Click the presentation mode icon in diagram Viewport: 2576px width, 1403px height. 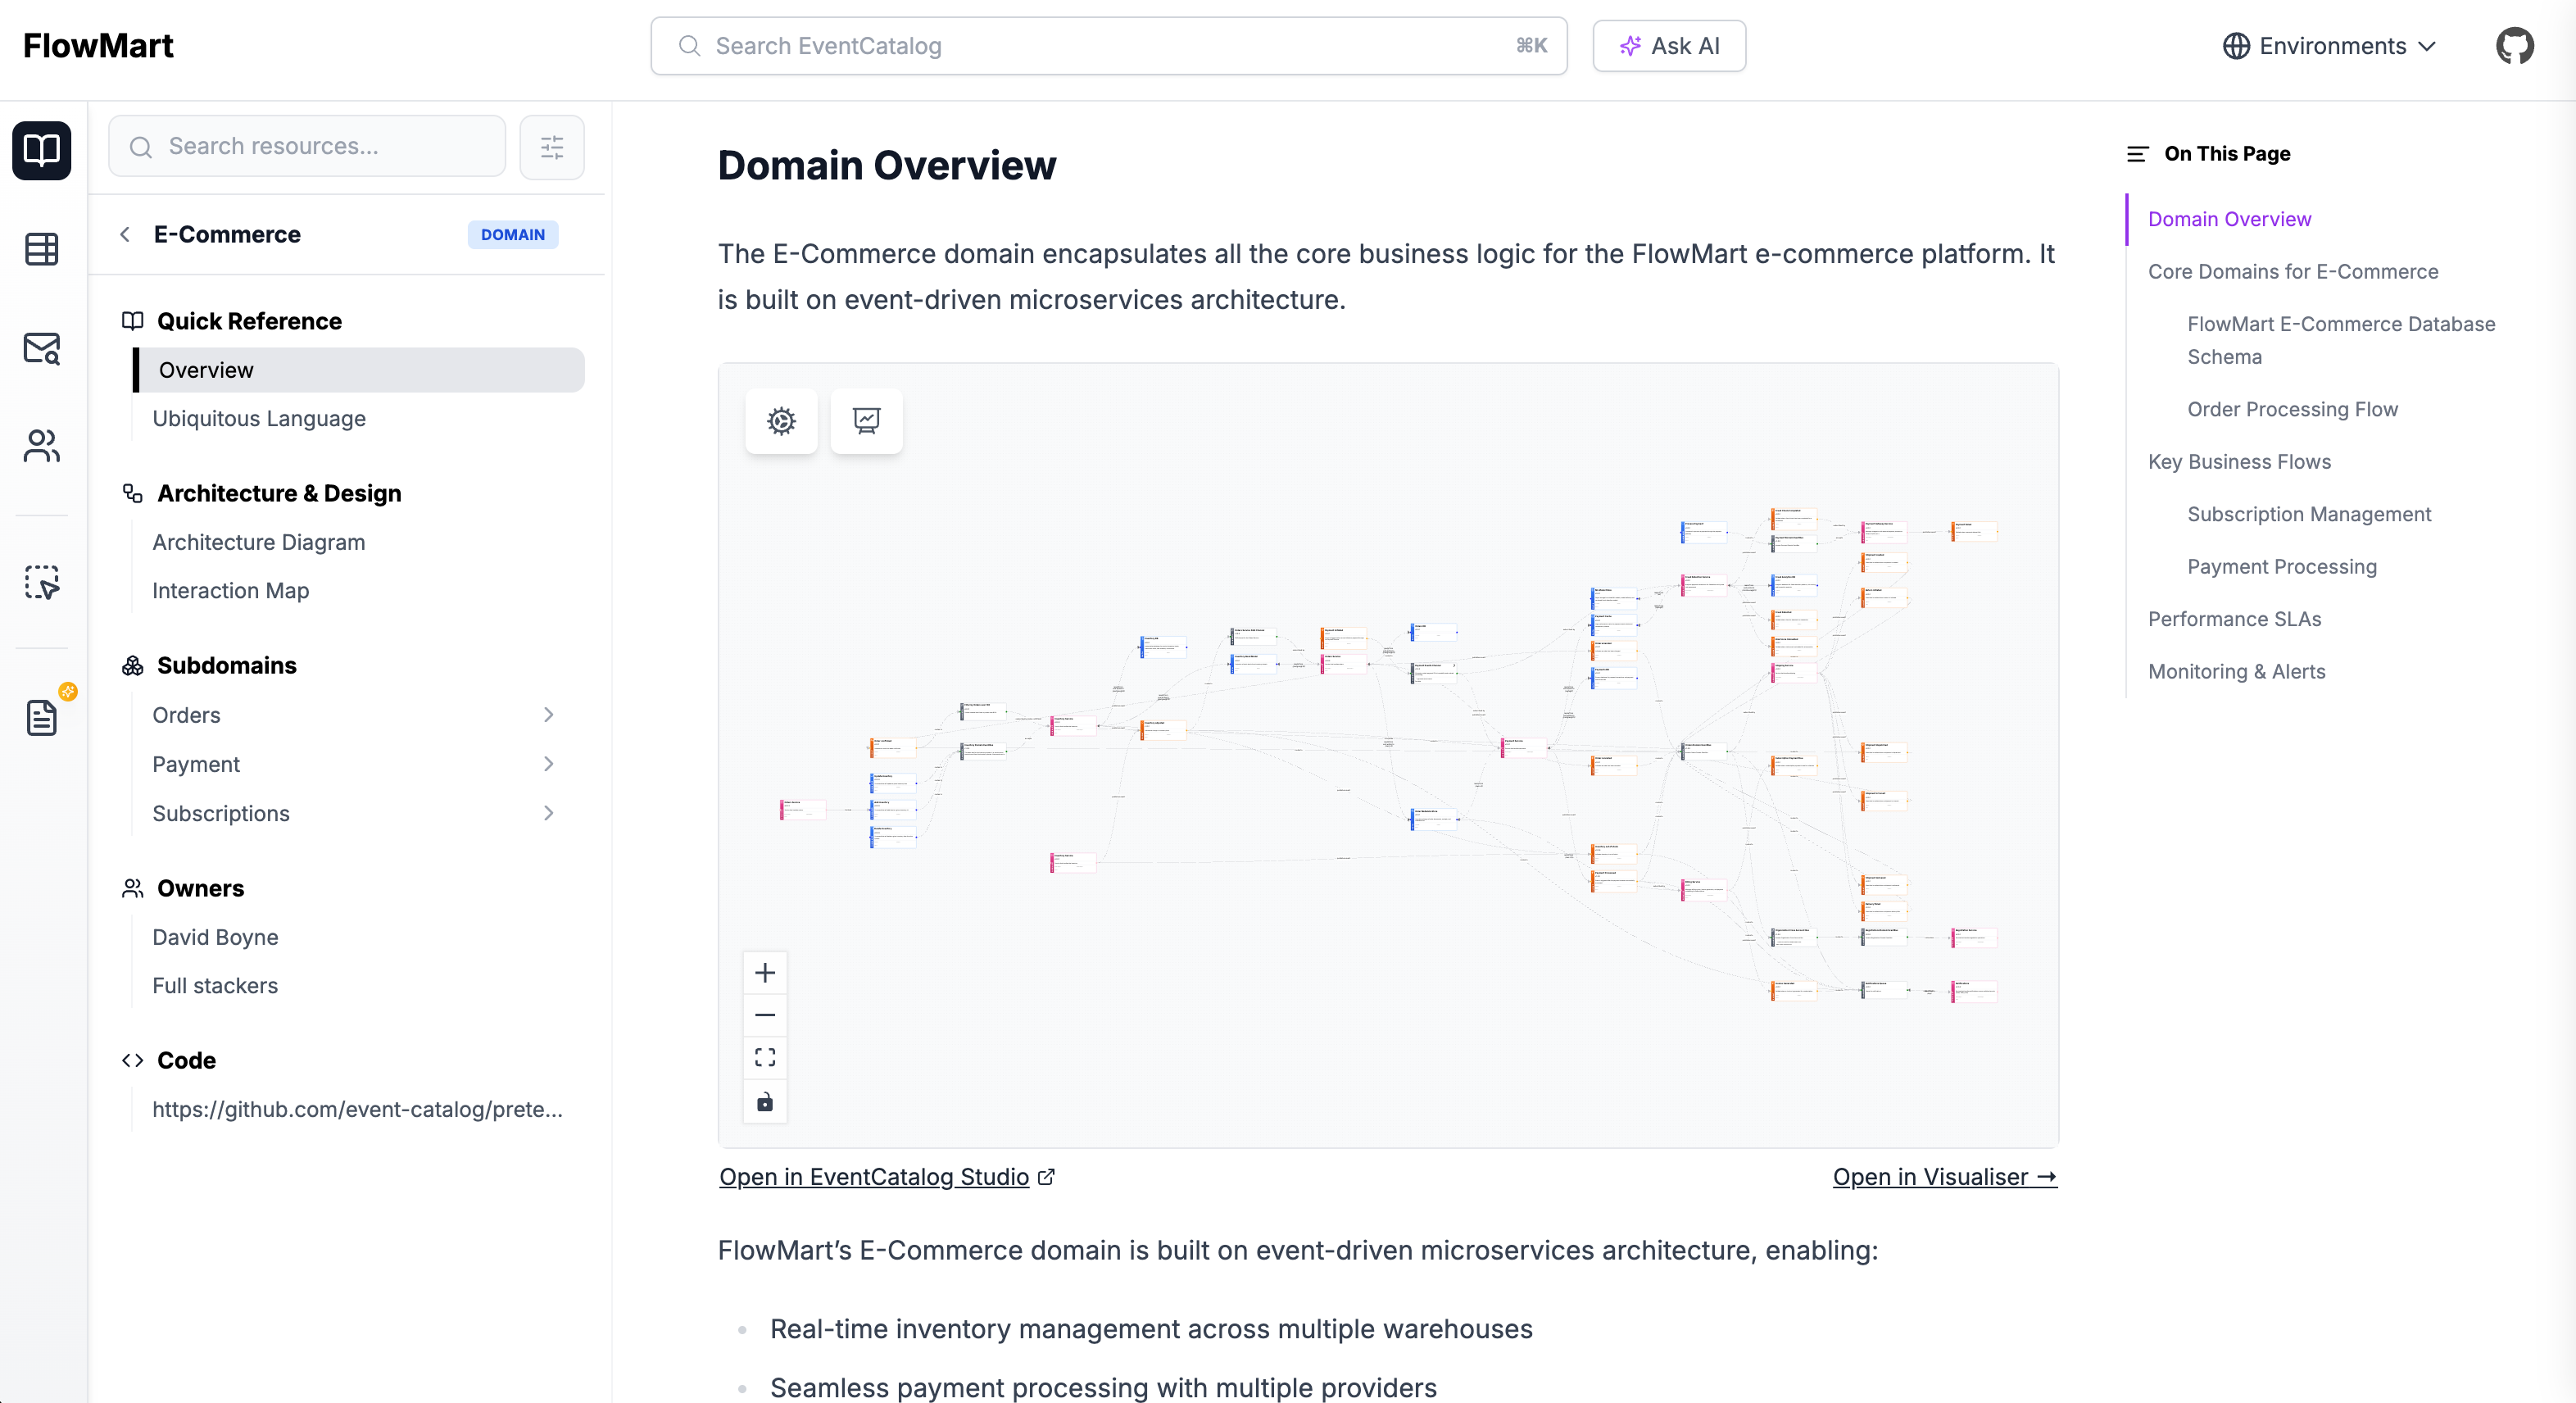(x=866, y=421)
